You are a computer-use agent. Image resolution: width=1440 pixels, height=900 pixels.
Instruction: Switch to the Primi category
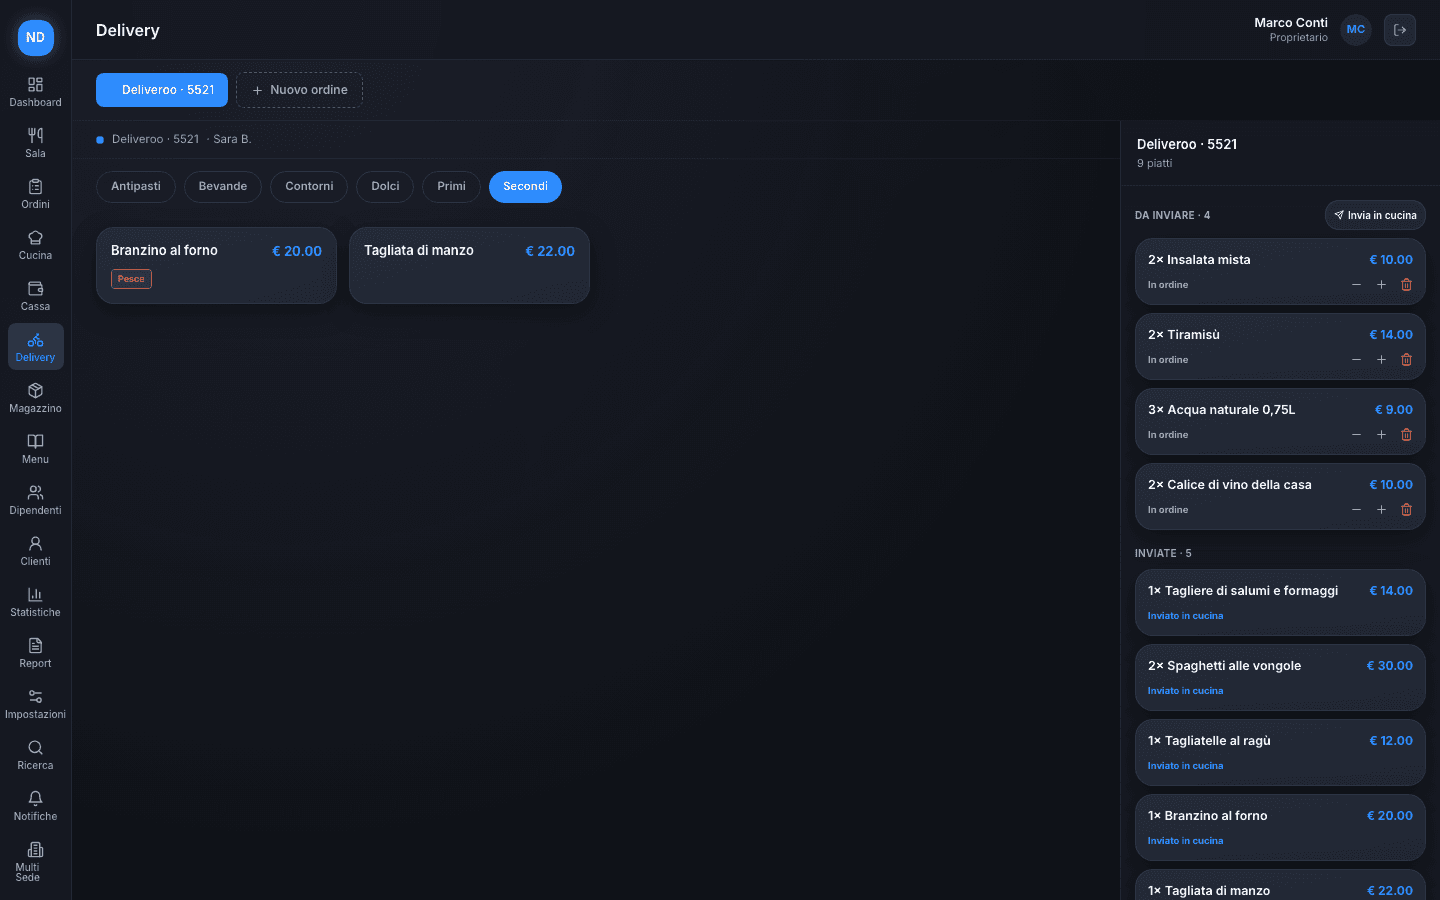tap(451, 187)
